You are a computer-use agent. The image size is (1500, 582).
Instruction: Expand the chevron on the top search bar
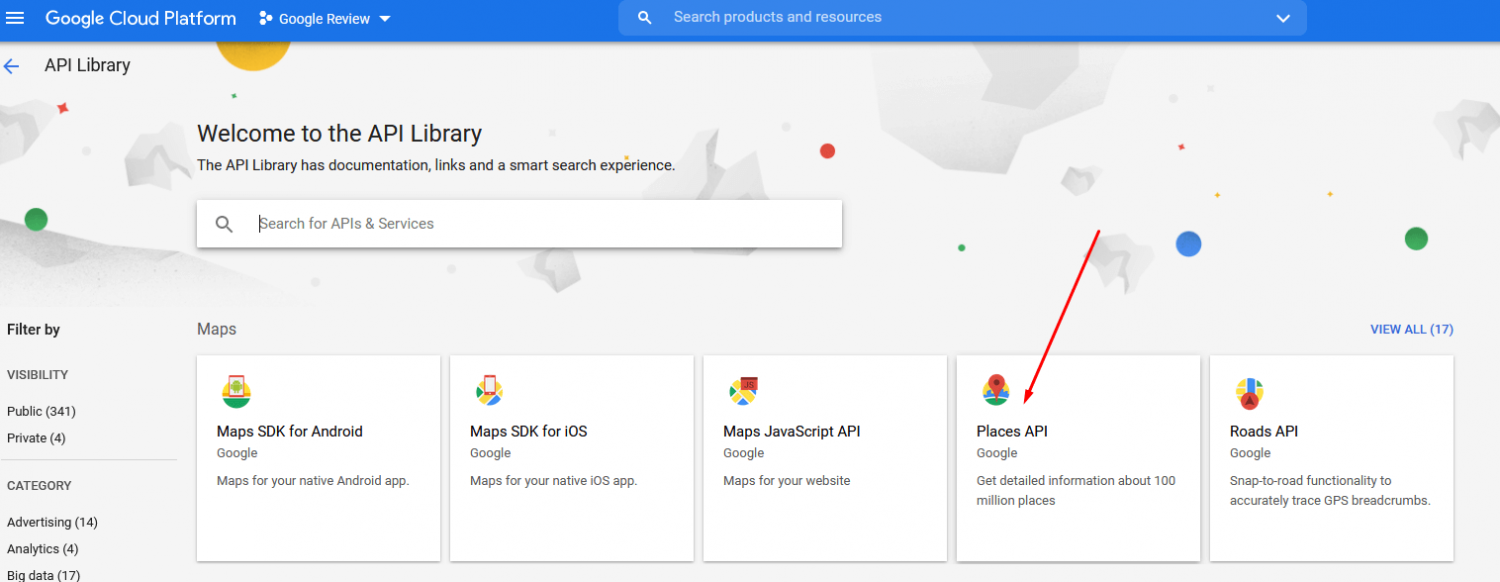(x=1282, y=17)
